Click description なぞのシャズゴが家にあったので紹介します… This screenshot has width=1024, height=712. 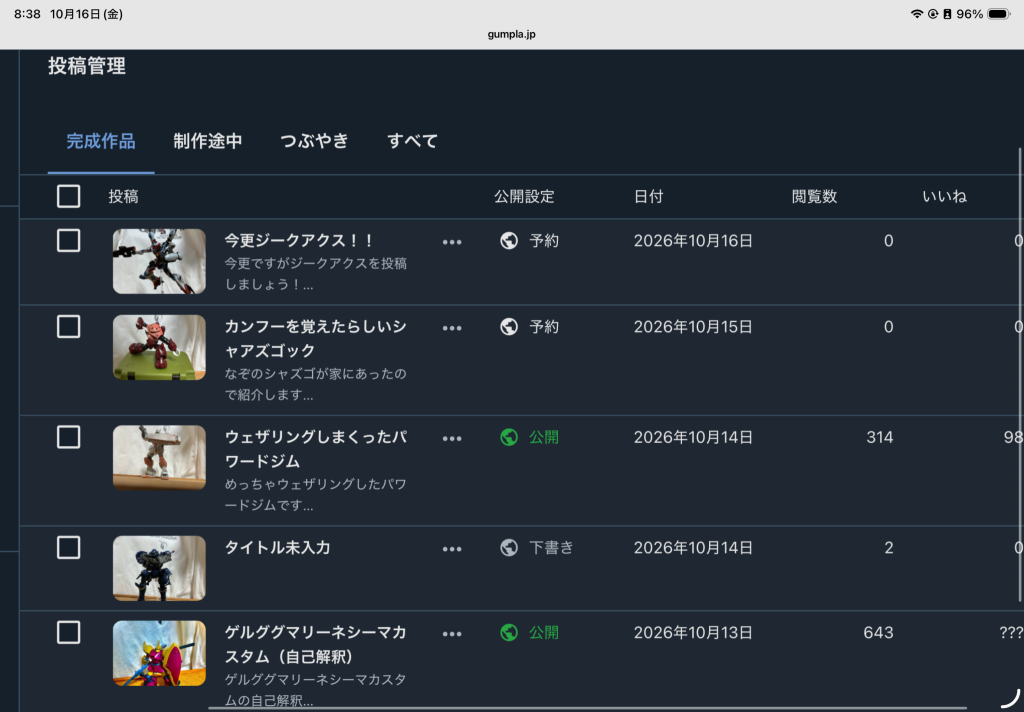point(315,384)
